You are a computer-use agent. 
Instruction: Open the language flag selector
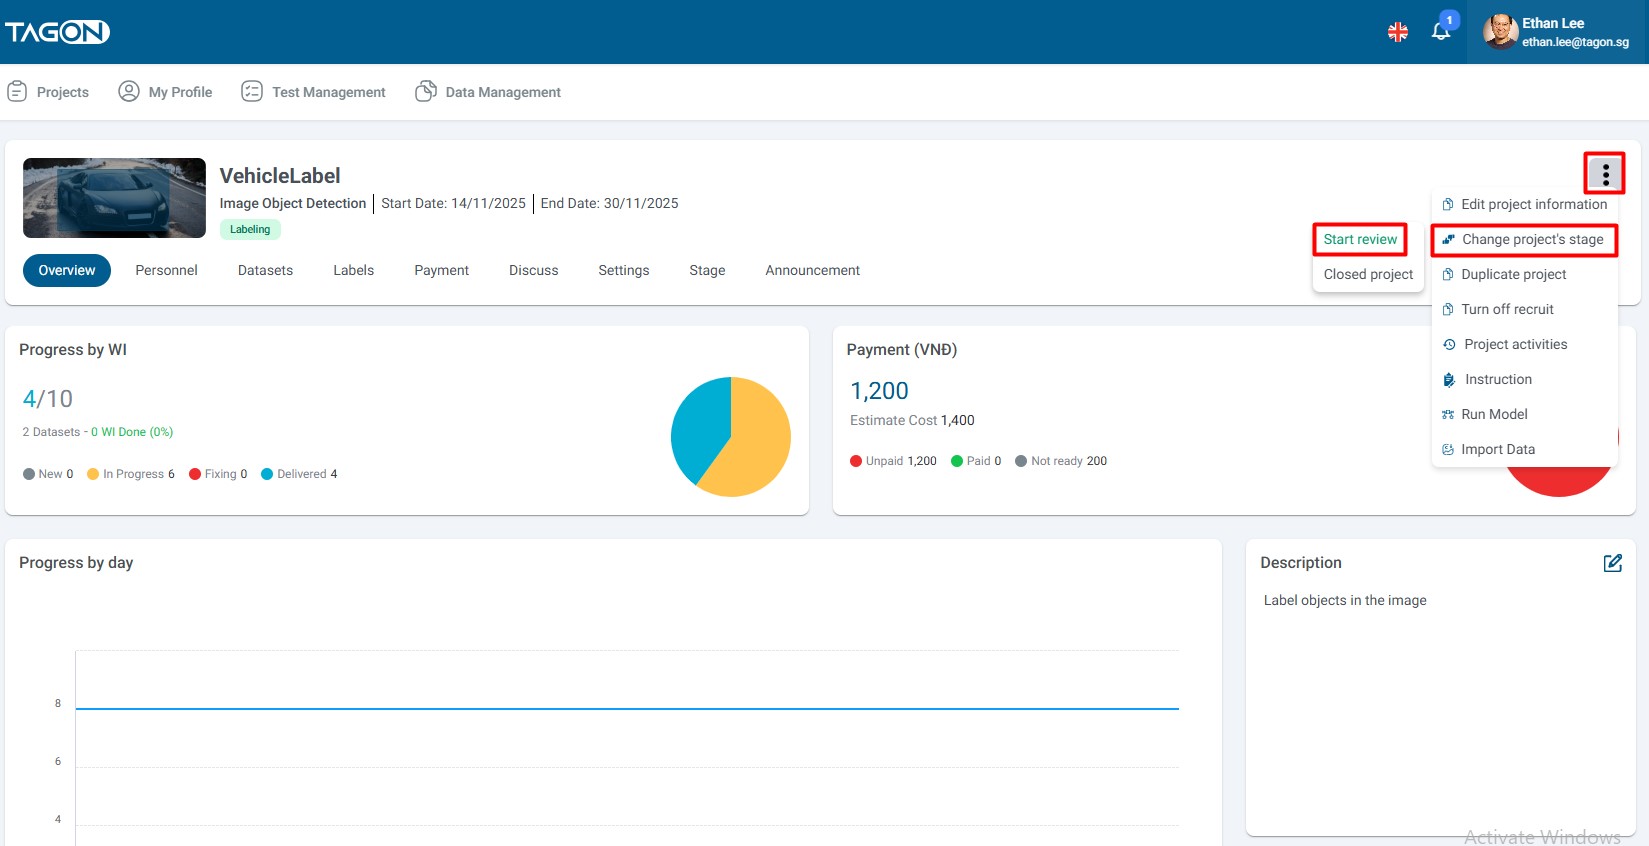(x=1397, y=32)
